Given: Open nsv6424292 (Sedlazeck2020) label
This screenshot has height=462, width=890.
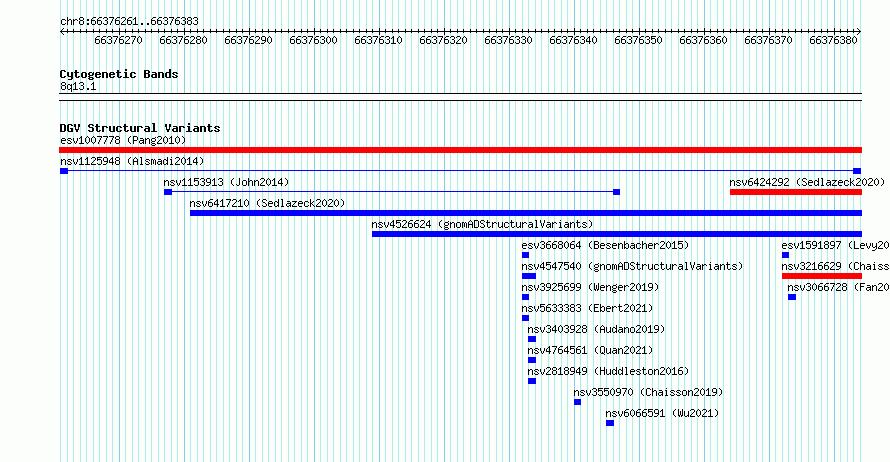Looking at the screenshot, I should (807, 182).
